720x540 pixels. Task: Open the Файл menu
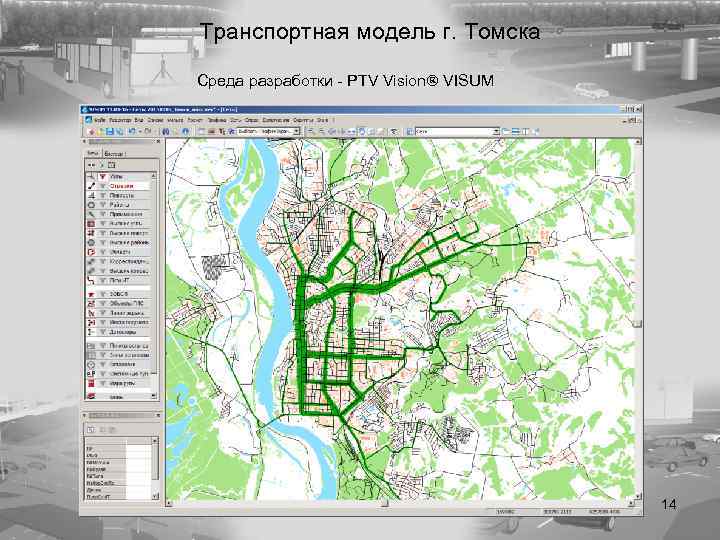[99, 120]
